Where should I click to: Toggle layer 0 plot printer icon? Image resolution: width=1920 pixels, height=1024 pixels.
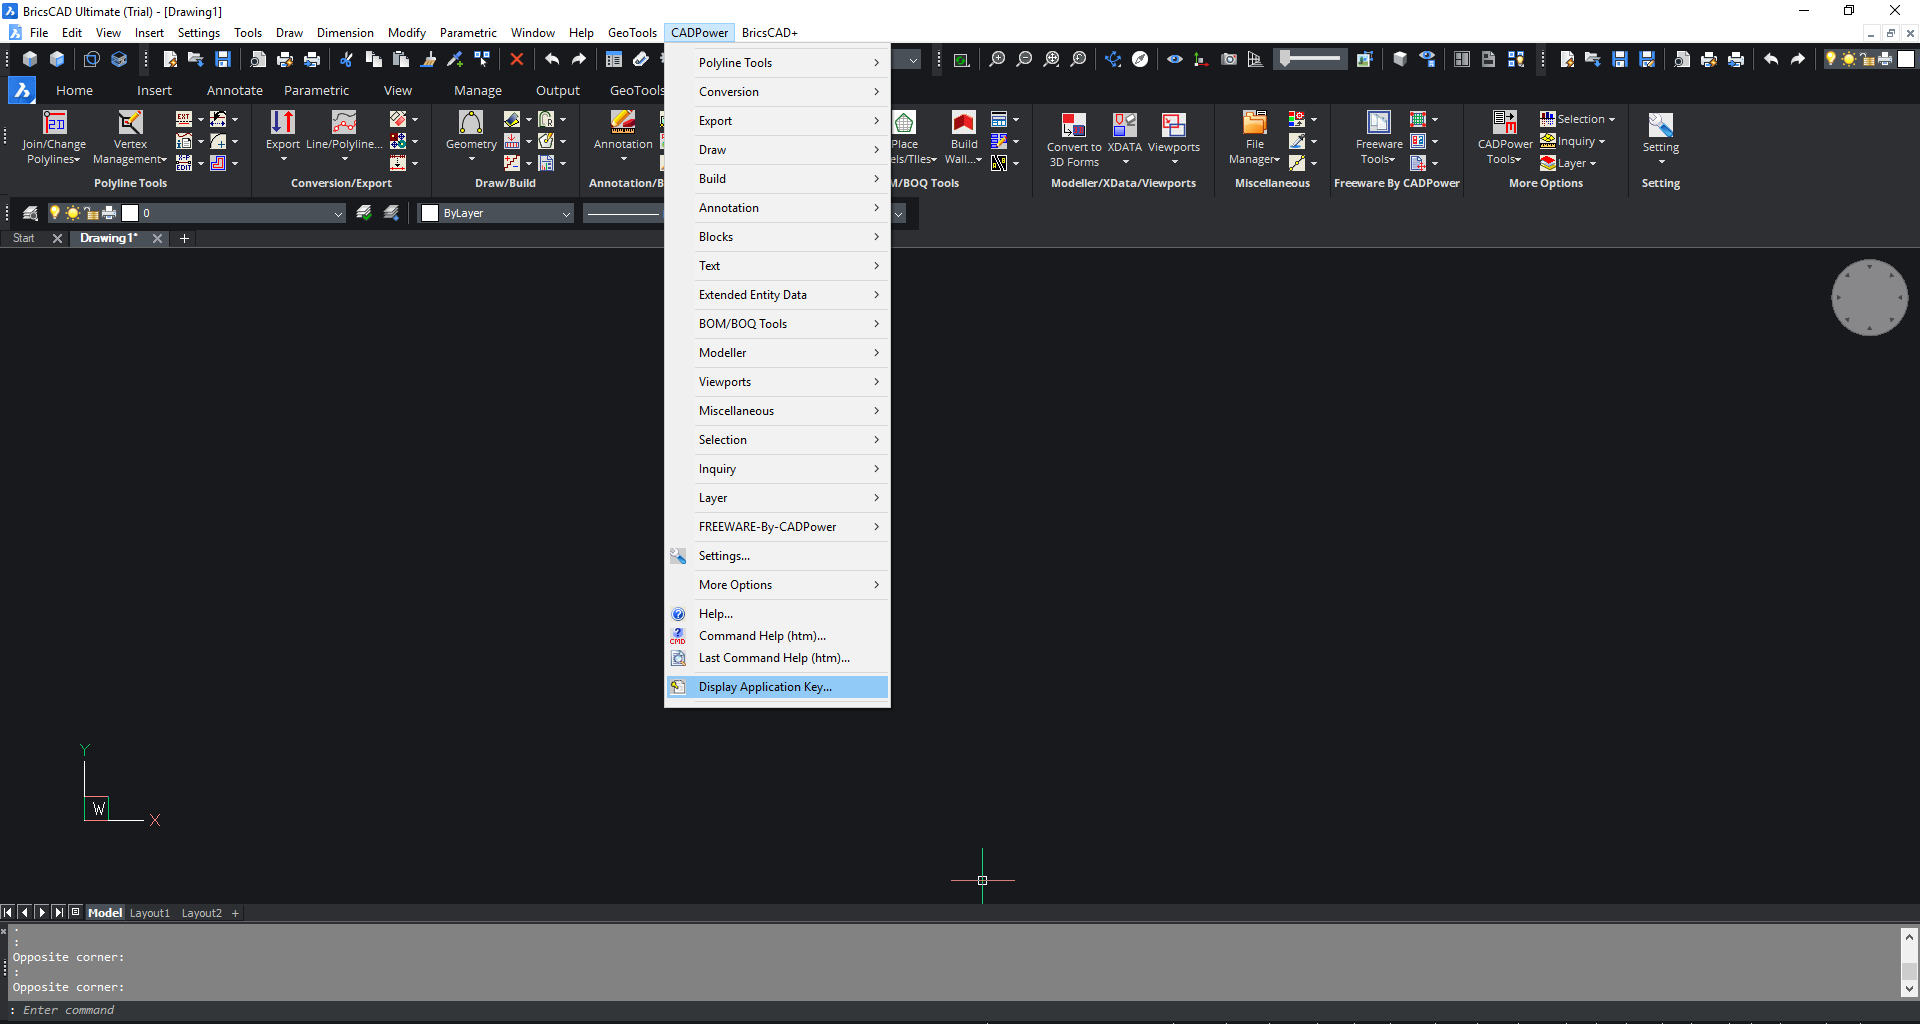[109, 213]
